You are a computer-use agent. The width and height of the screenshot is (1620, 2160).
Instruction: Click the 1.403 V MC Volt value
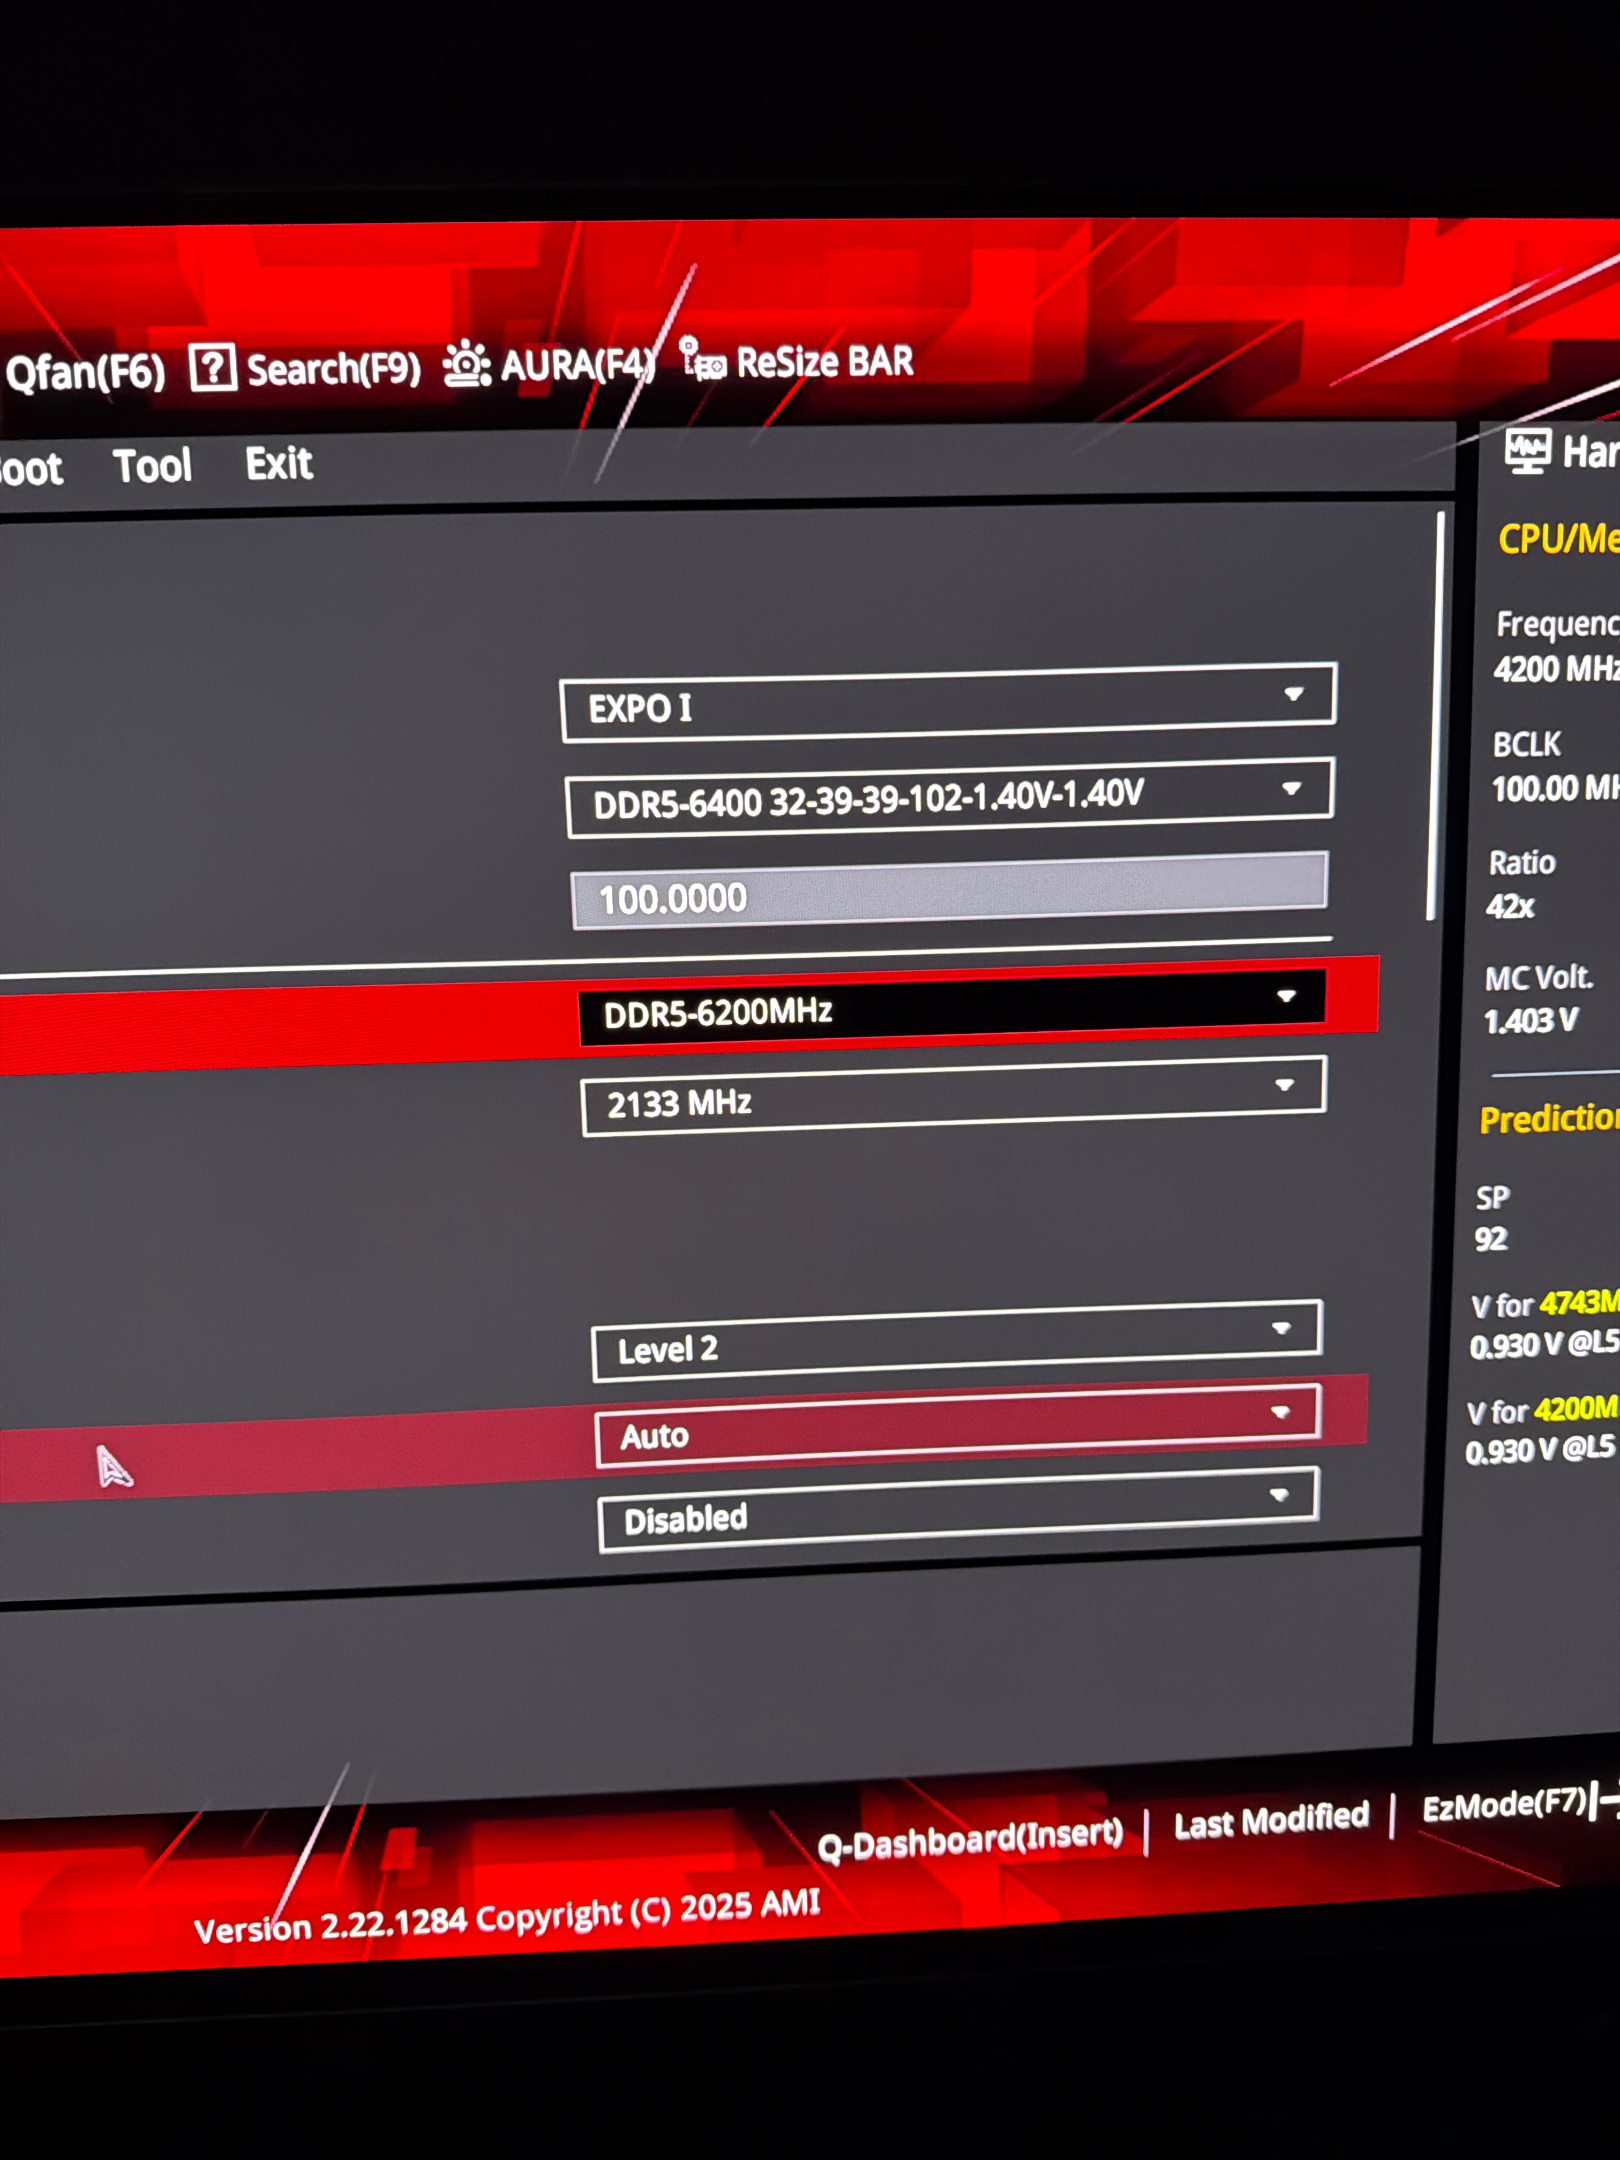tap(1530, 1021)
